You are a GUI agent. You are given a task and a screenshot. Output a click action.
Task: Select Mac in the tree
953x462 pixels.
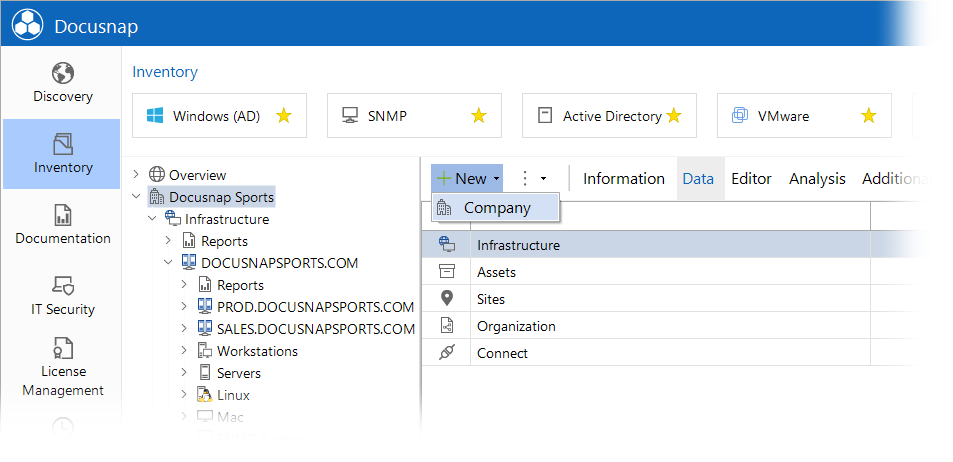click(x=230, y=417)
